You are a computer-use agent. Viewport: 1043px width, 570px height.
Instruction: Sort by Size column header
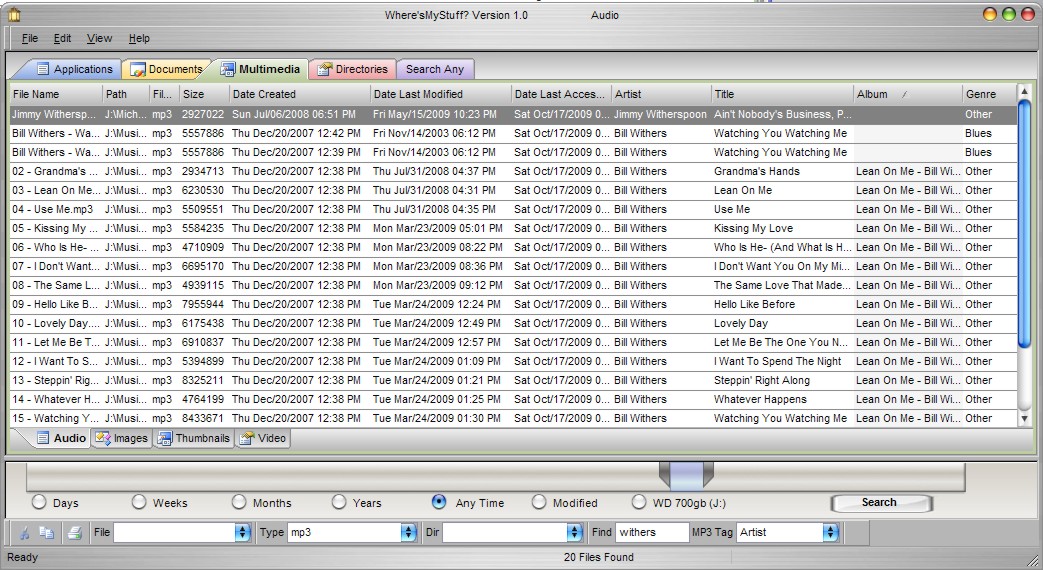tap(204, 94)
